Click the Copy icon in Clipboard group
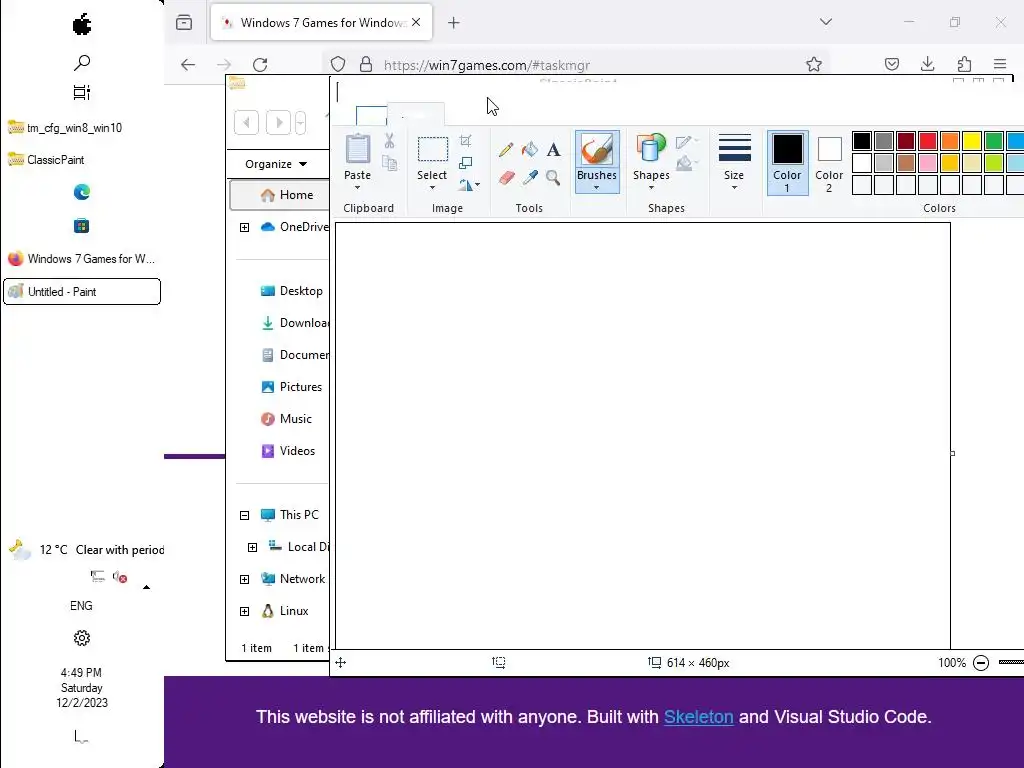 pos(389,163)
